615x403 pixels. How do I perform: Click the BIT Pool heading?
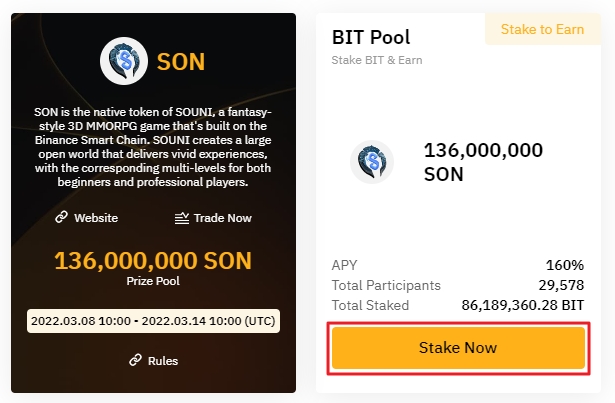click(371, 37)
